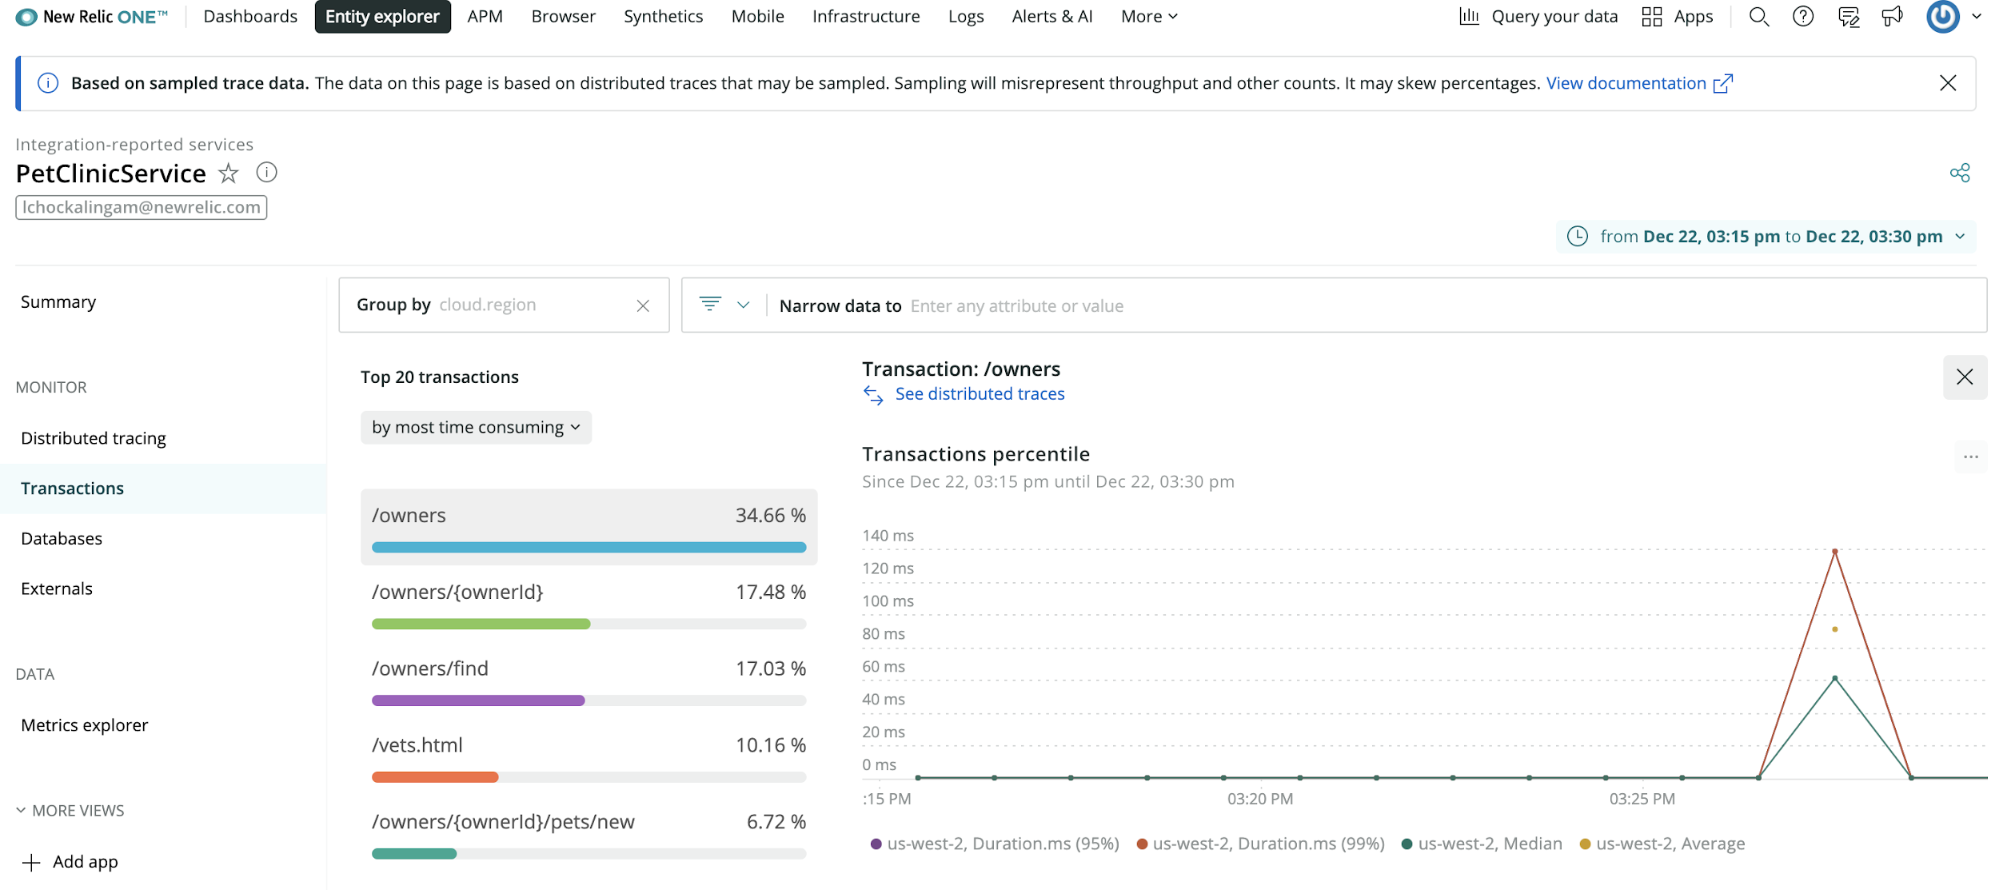Open Externals in sidebar

click(x=56, y=588)
